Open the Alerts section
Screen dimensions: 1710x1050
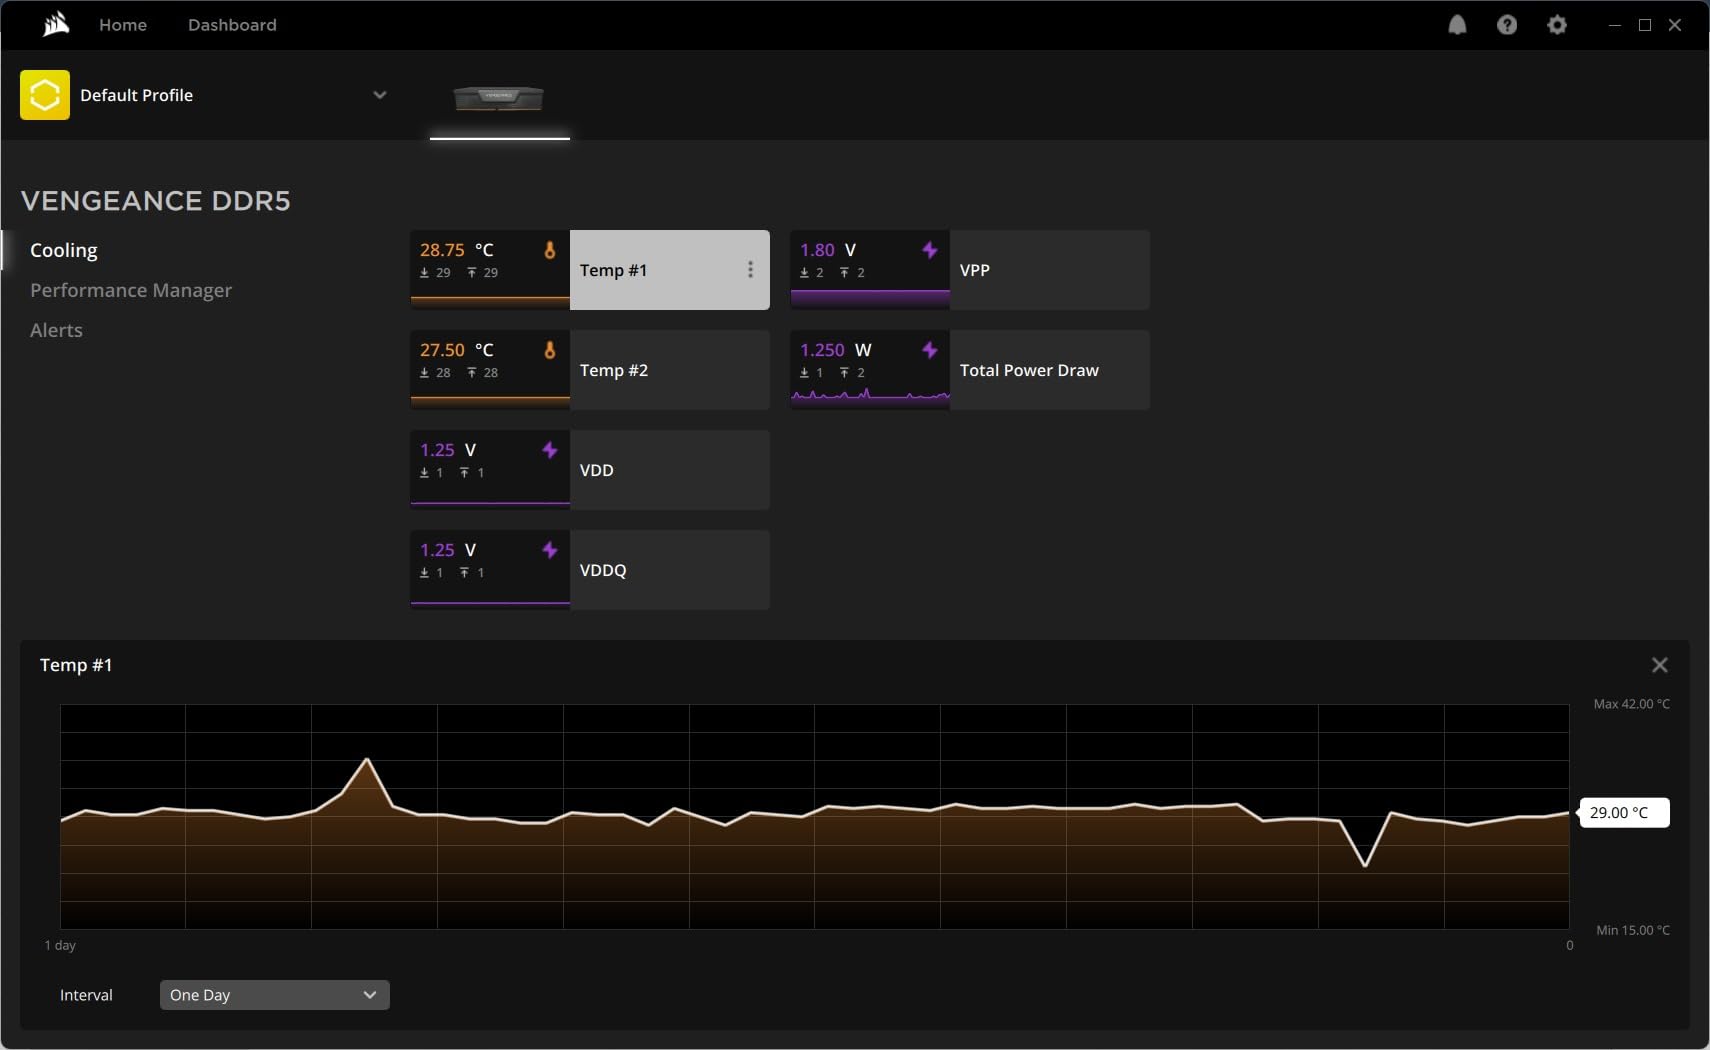(x=56, y=330)
